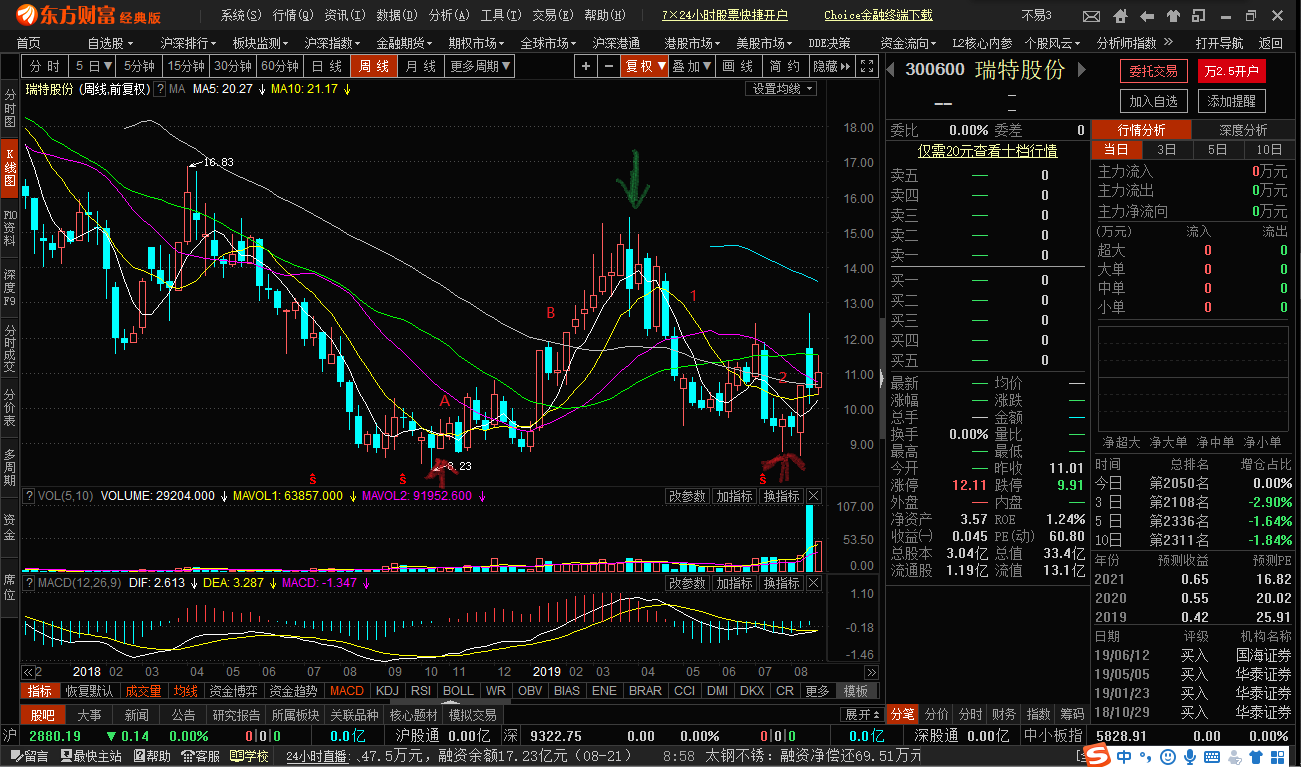1301x767 pixels.
Task: Close the MACD indicator panel
Action: 813,583
